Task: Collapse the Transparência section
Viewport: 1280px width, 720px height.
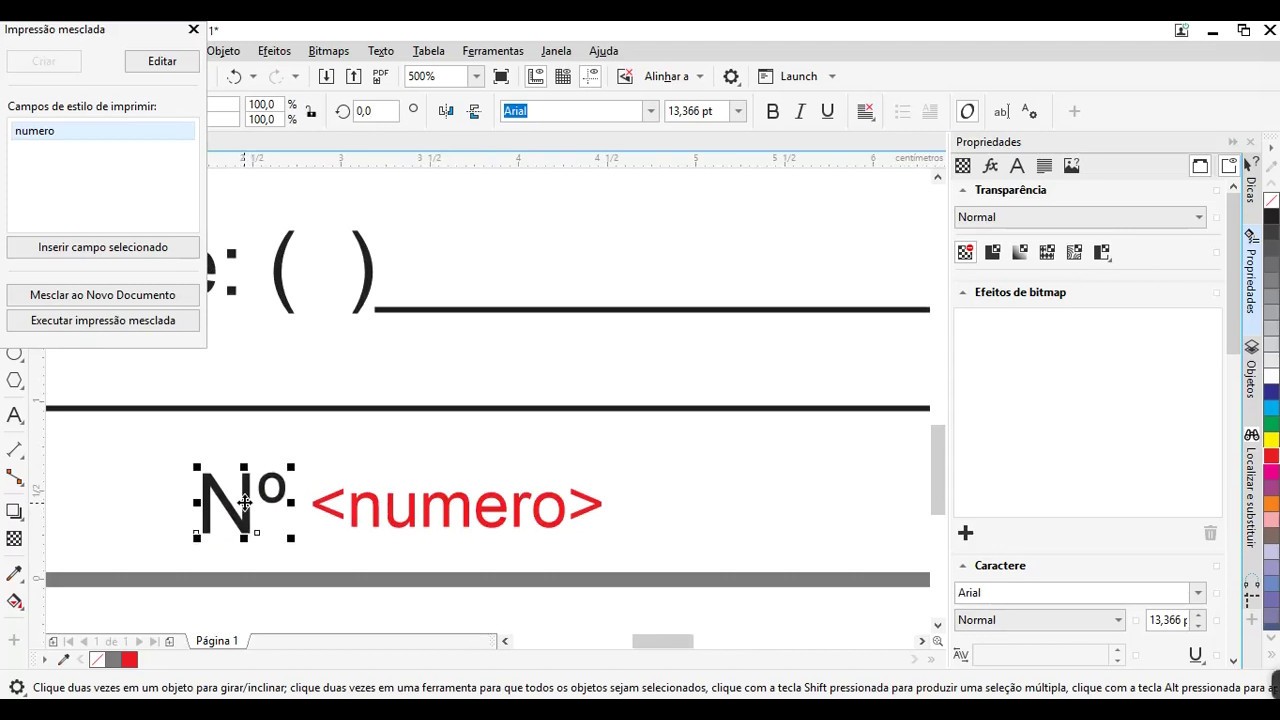Action: coord(963,190)
